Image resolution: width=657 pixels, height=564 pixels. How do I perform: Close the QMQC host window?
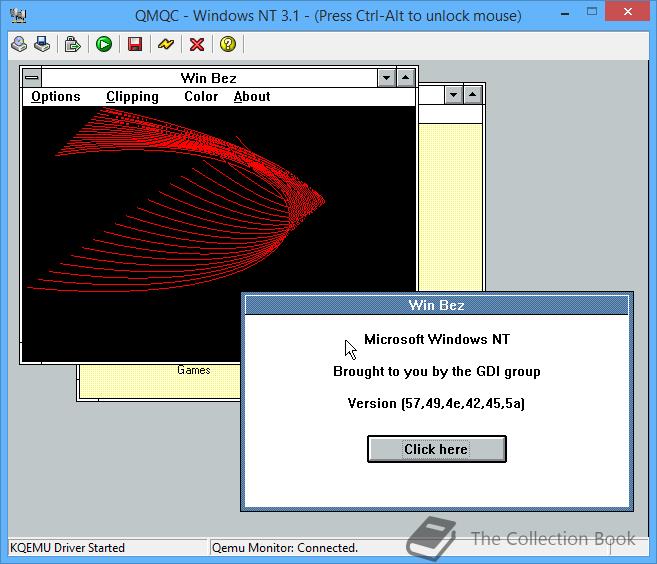pyautogui.click(x=627, y=12)
